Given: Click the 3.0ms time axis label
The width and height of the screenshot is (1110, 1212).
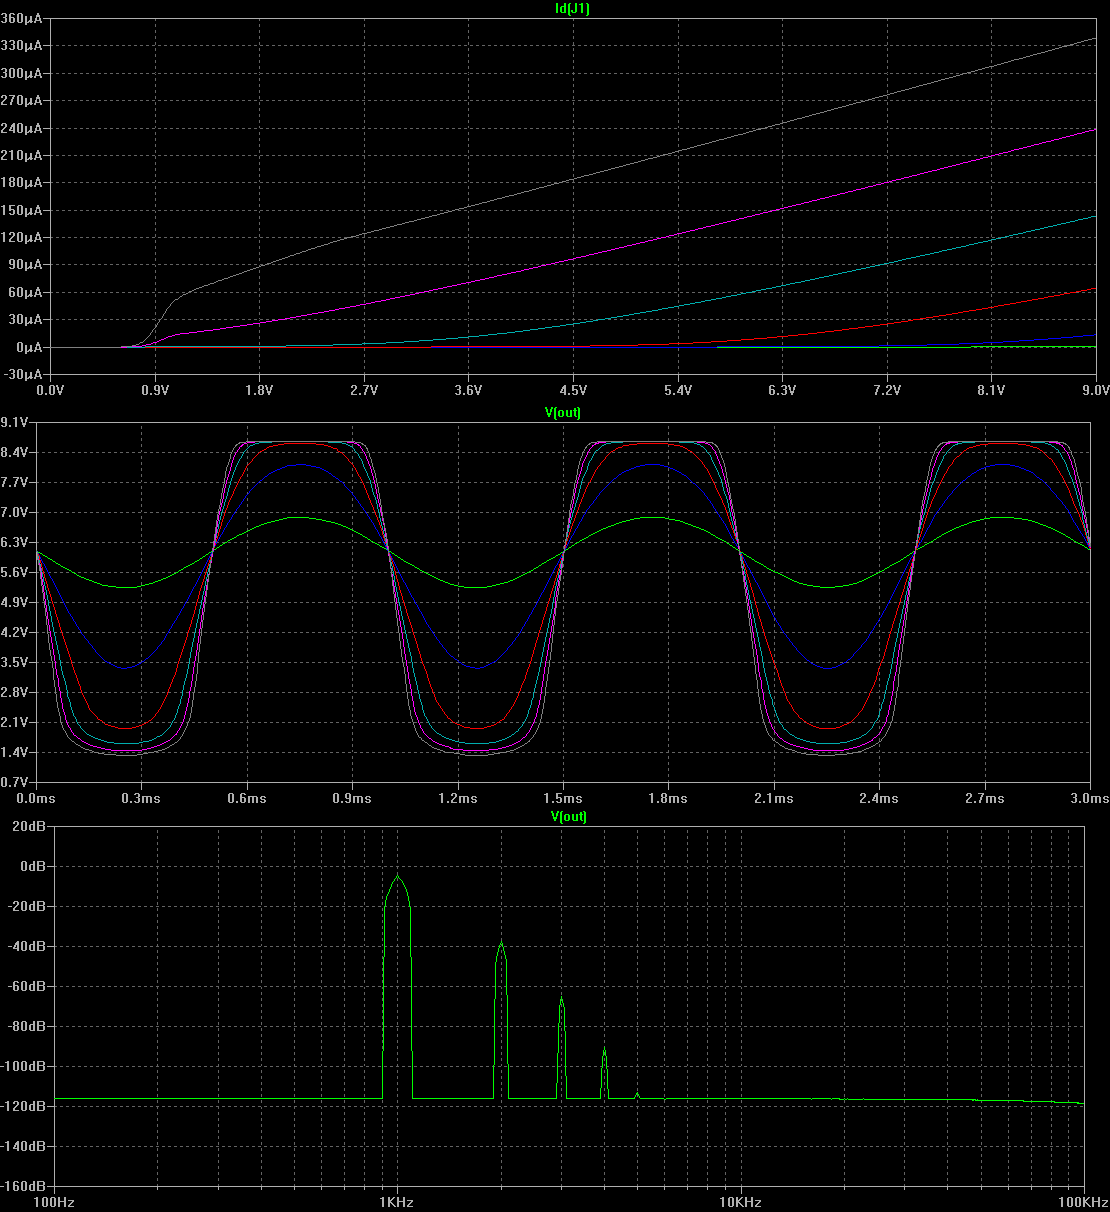Looking at the screenshot, I should click(x=1089, y=798).
